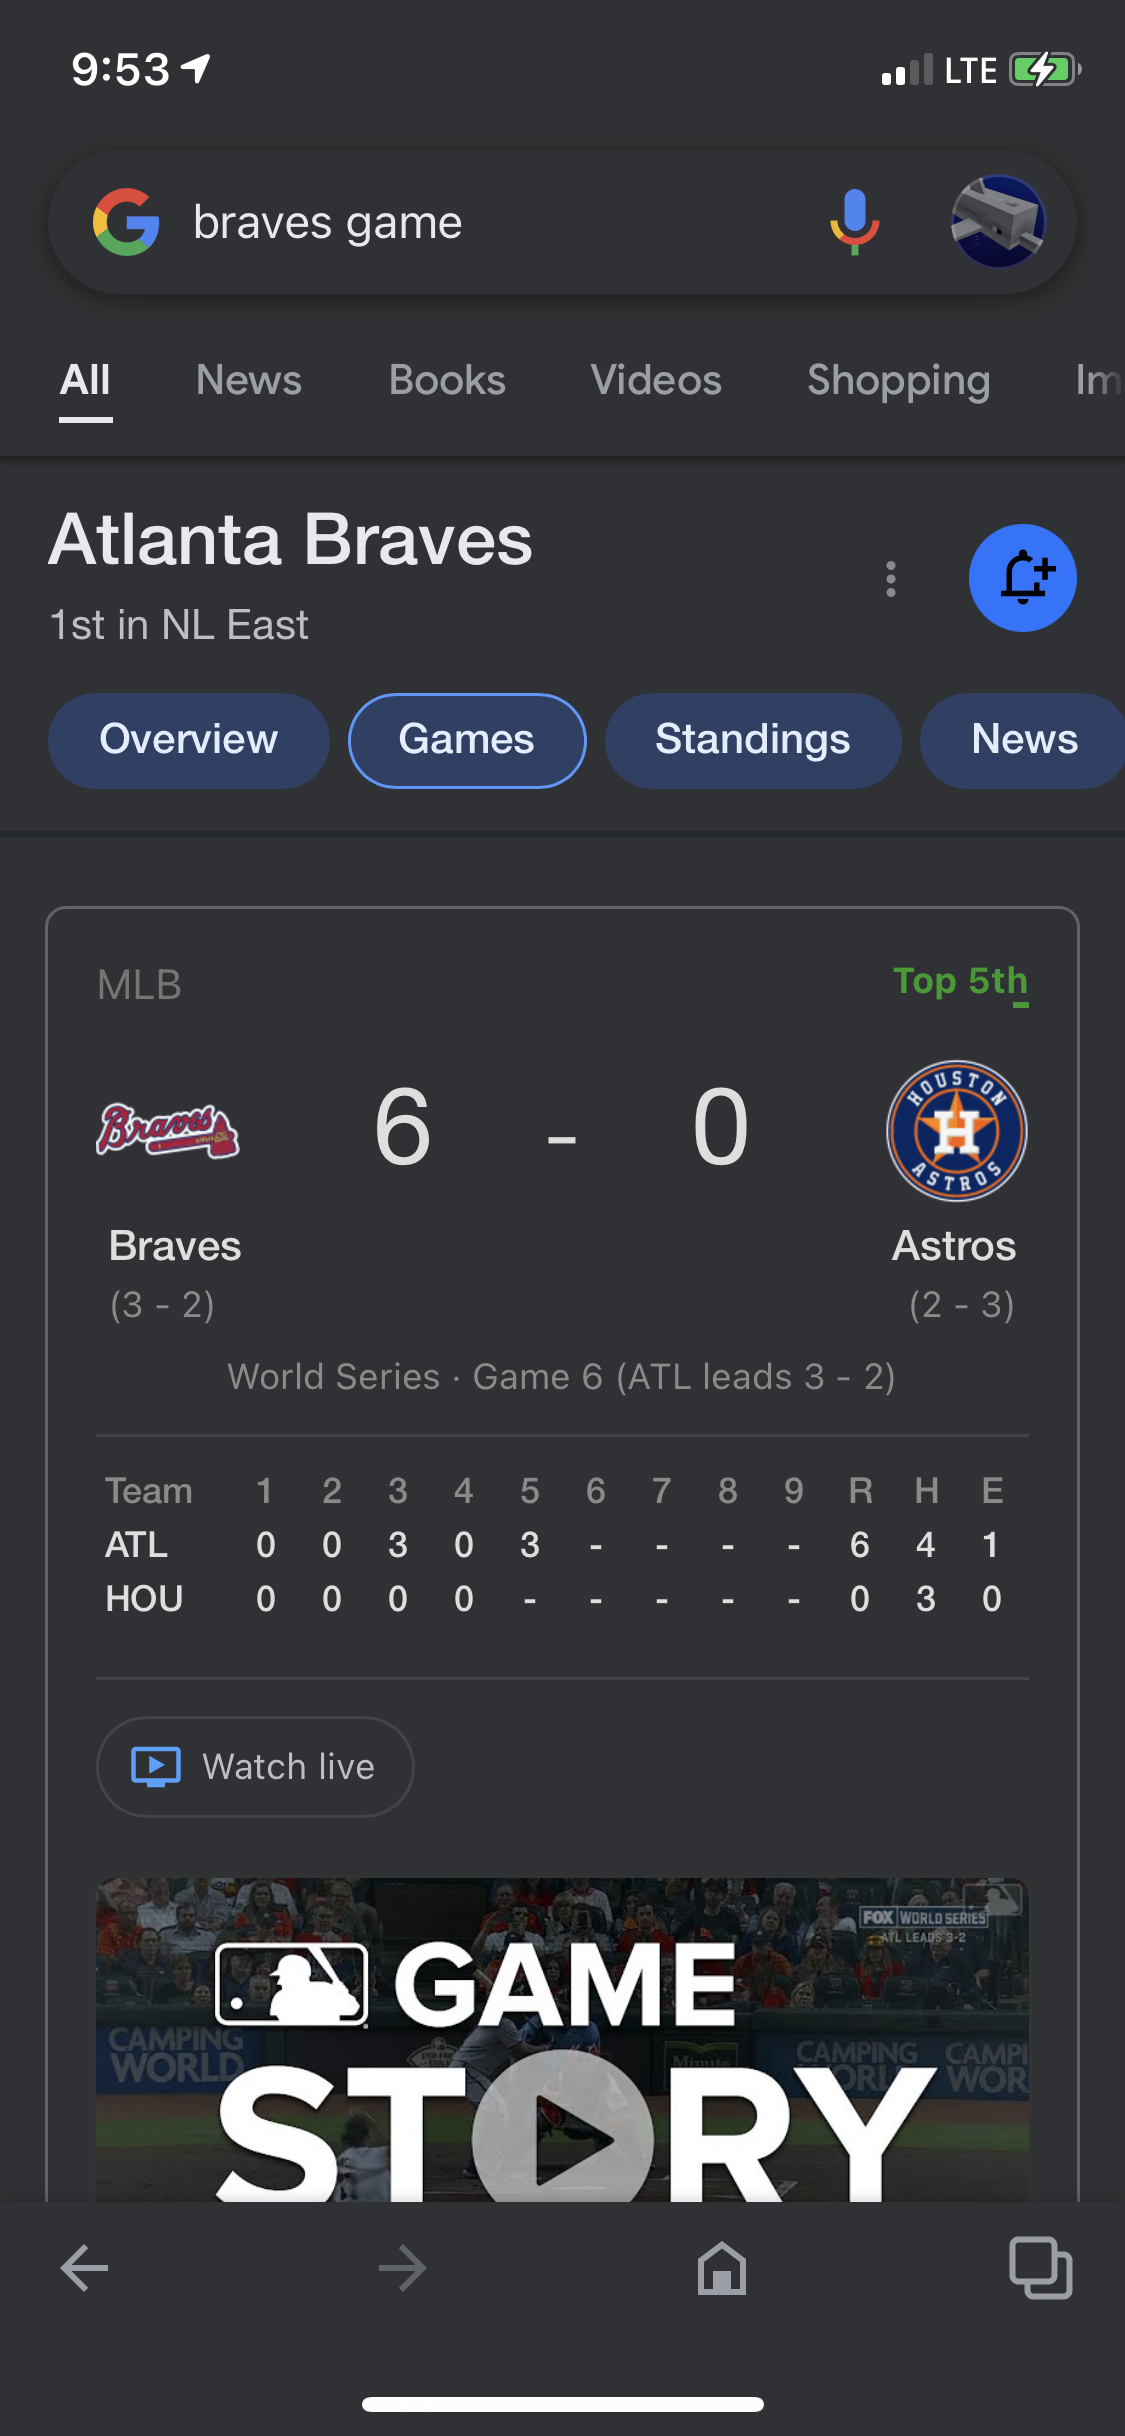Tap the Google logo in search bar
The width and height of the screenshot is (1125, 2436).
(126, 222)
